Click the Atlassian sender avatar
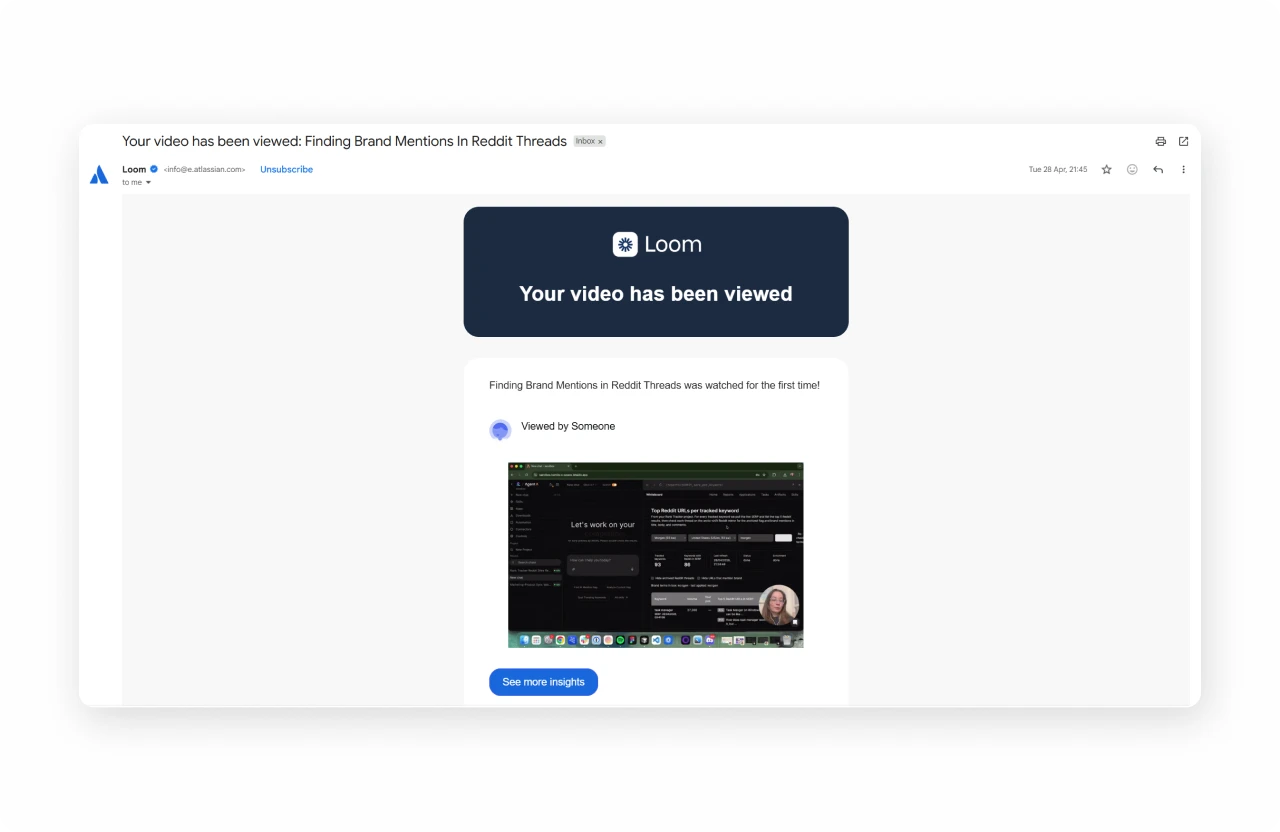 coord(99,175)
